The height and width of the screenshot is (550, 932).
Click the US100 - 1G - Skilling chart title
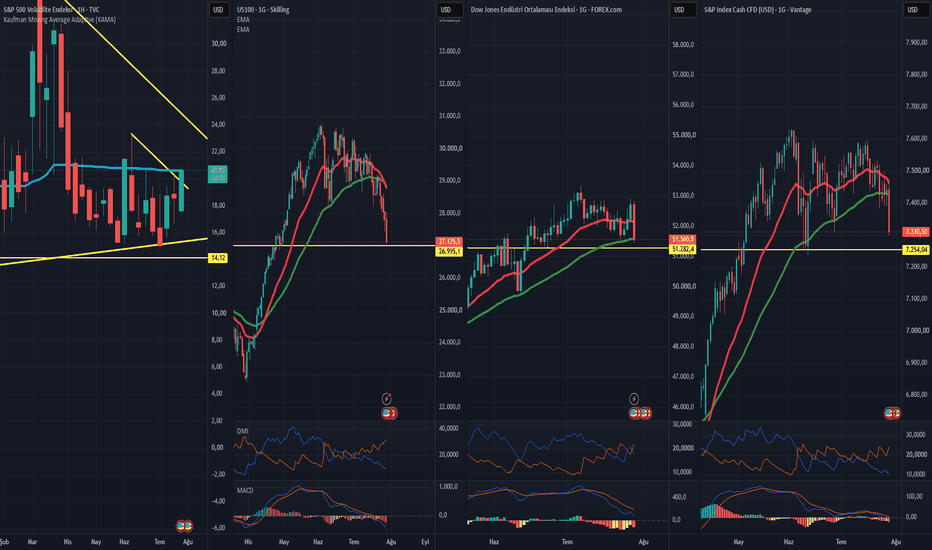click(263, 10)
